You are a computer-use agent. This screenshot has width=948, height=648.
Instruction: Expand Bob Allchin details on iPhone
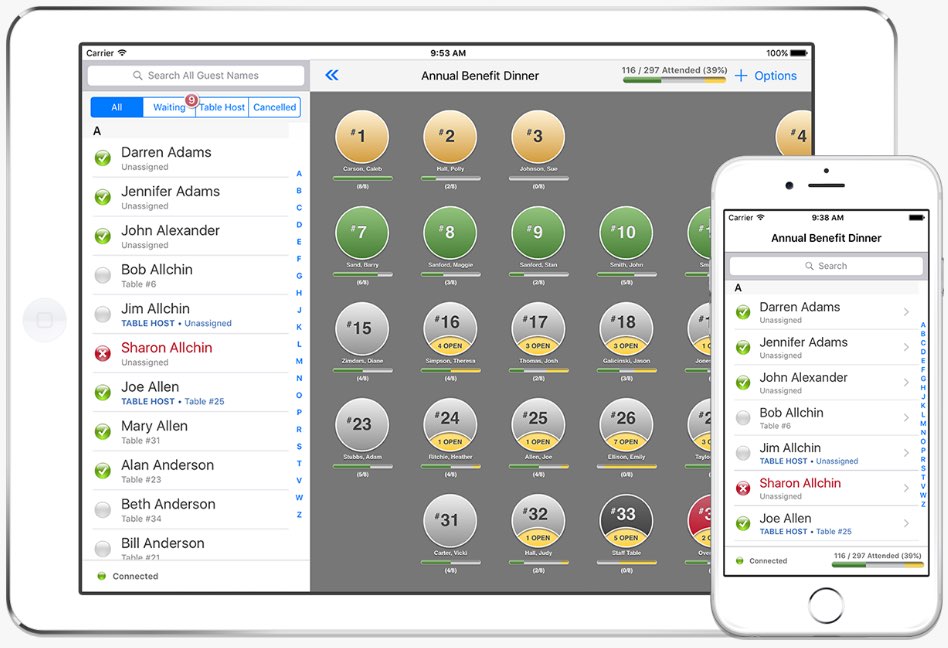point(906,418)
